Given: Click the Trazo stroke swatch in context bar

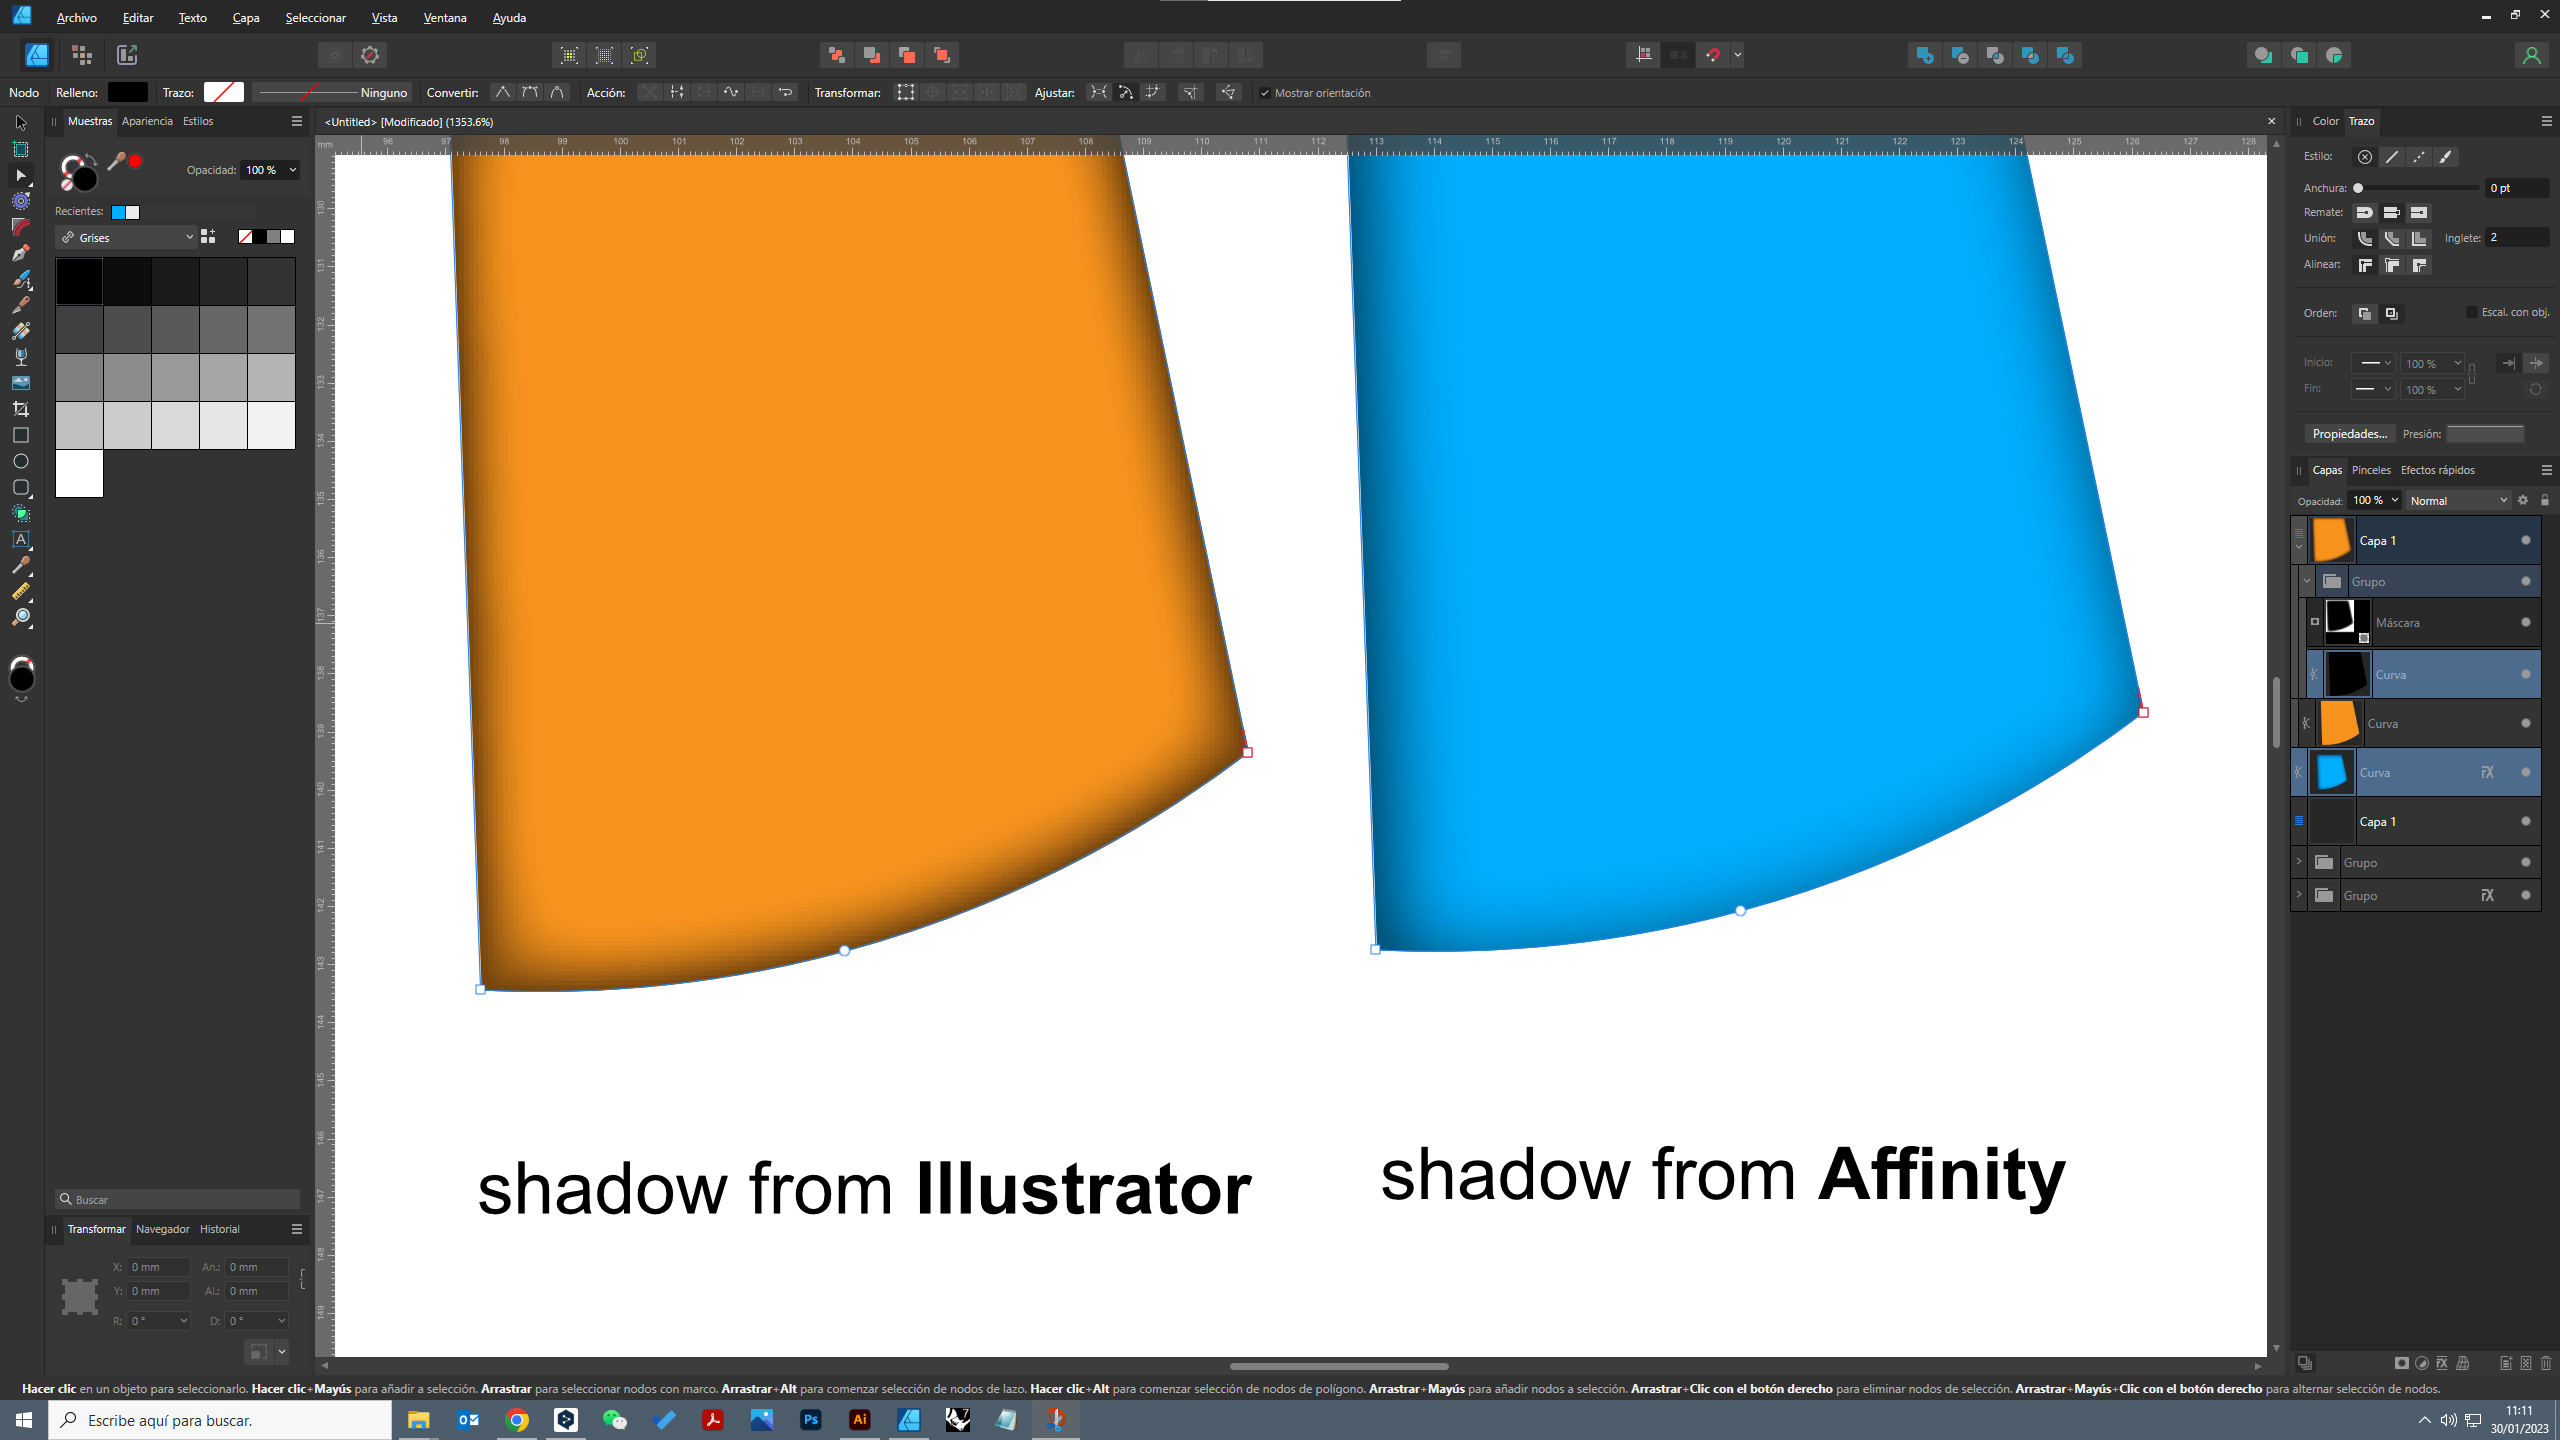Looking at the screenshot, I should point(223,92).
